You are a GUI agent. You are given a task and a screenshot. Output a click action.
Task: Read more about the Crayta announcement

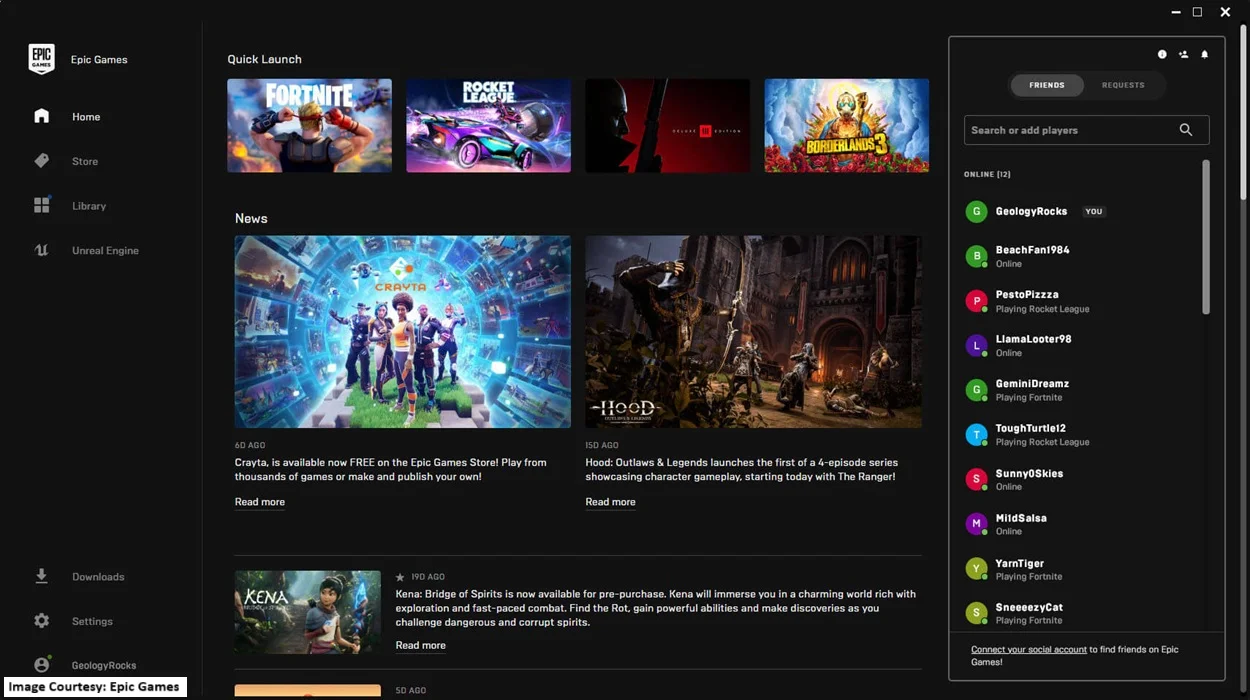(259, 501)
